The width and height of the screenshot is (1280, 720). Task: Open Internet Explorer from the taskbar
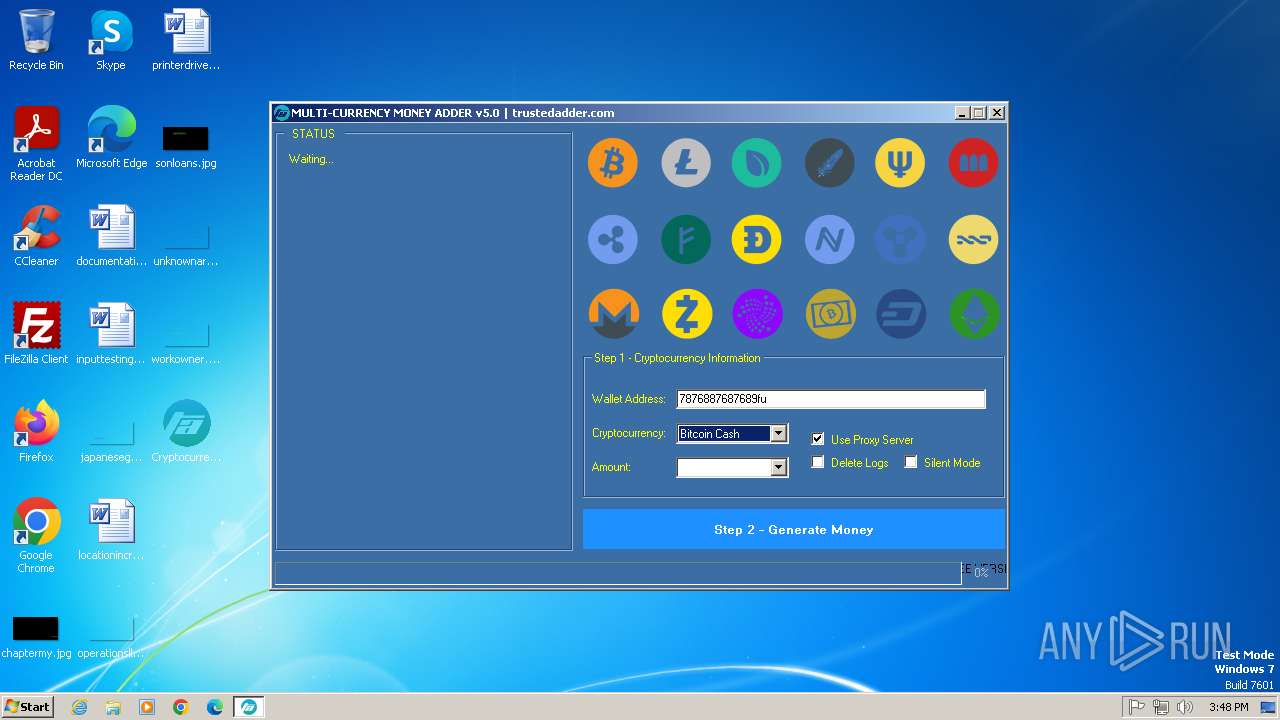pos(80,707)
